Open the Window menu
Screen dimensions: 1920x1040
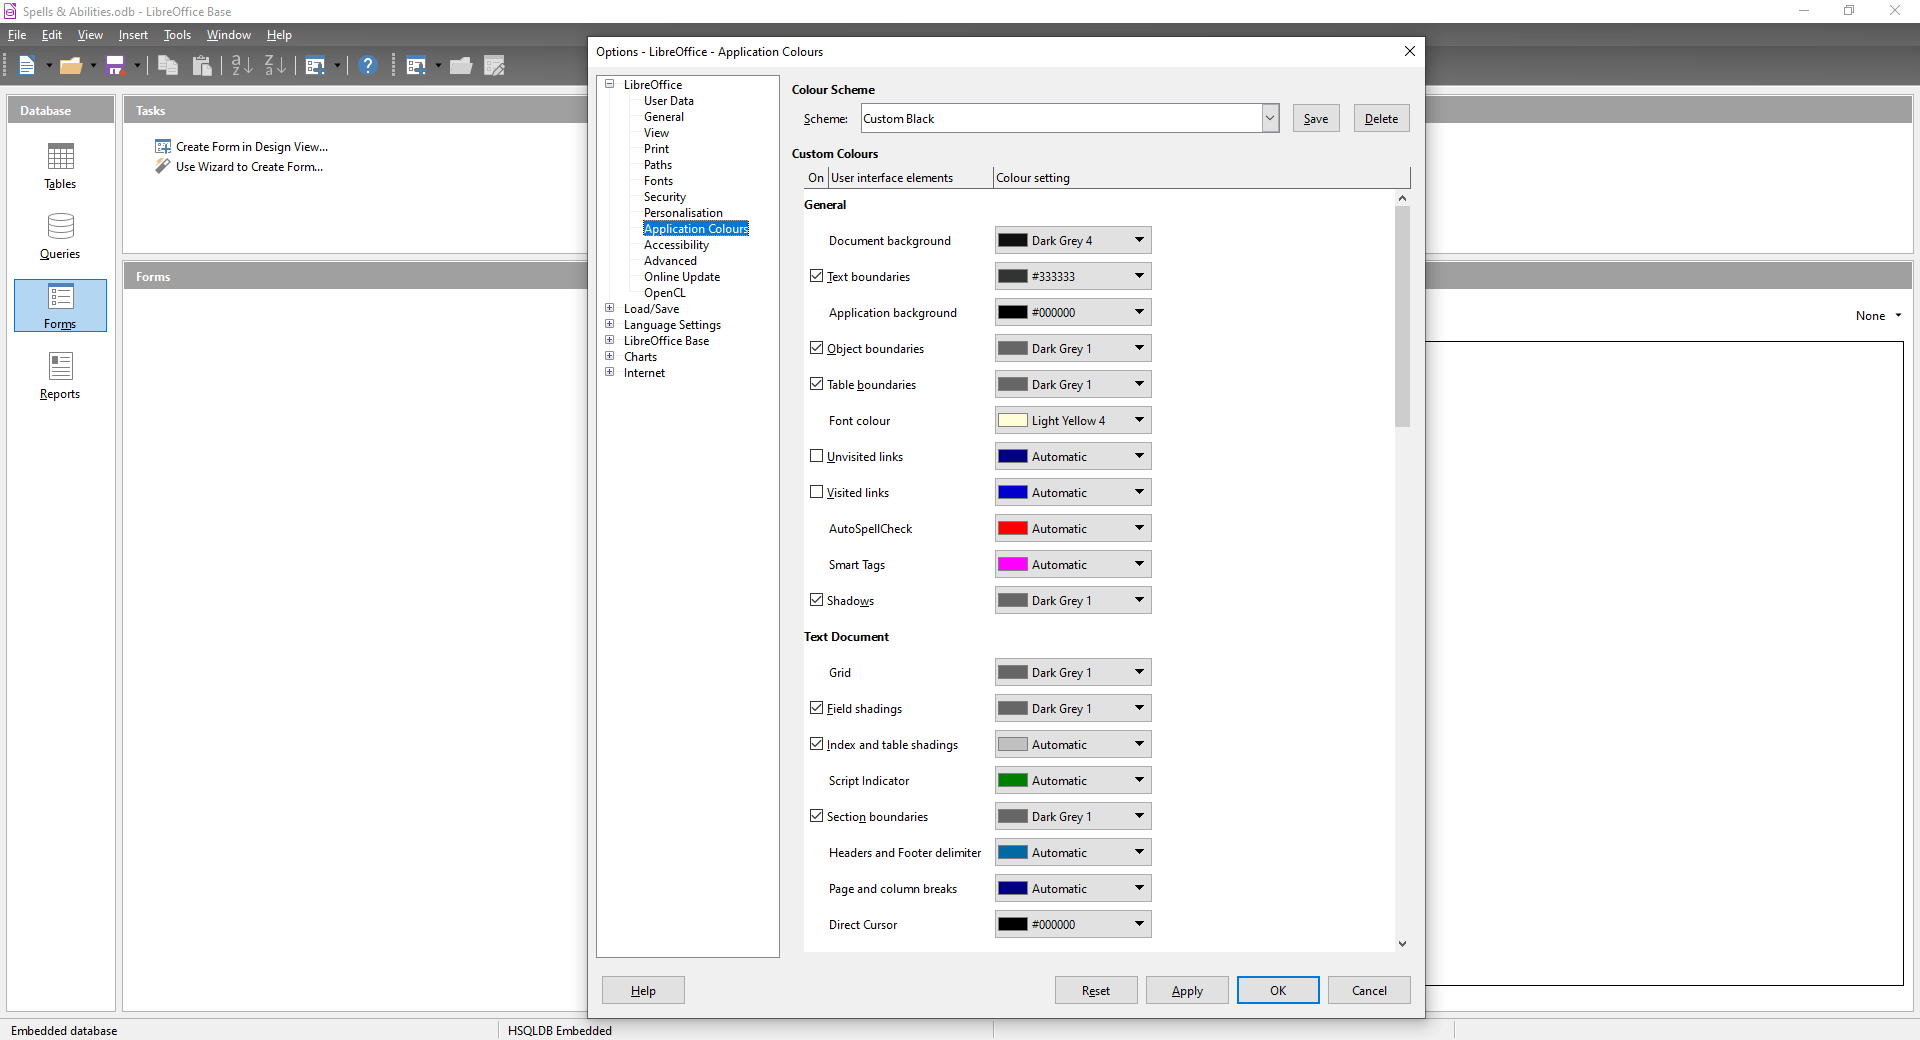[229, 35]
